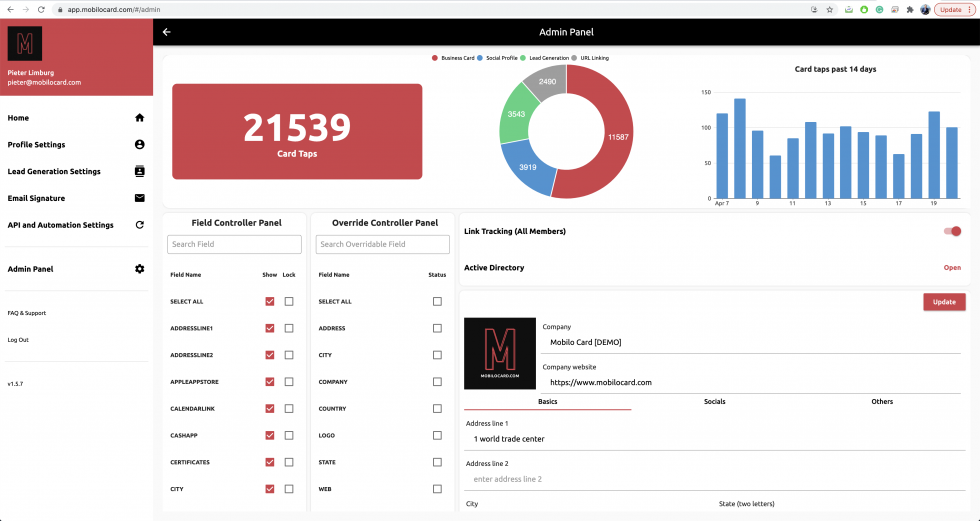Click the Home icon in sidebar

pyautogui.click(x=140, y=118)
